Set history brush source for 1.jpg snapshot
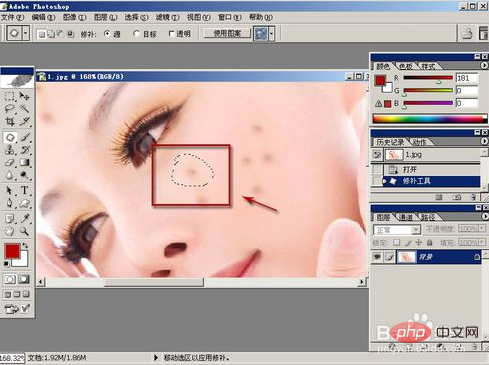 [377, 154]
